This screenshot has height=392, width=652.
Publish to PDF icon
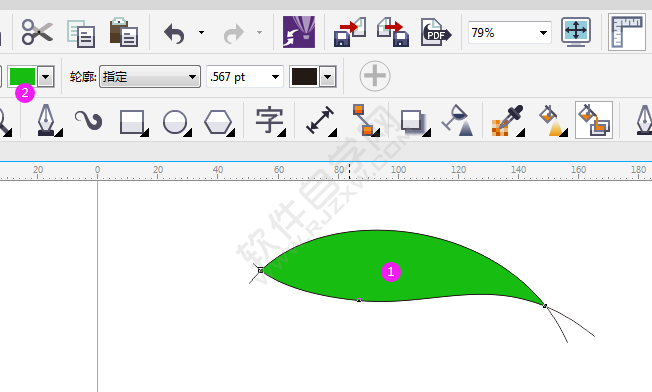coord(436,32)
